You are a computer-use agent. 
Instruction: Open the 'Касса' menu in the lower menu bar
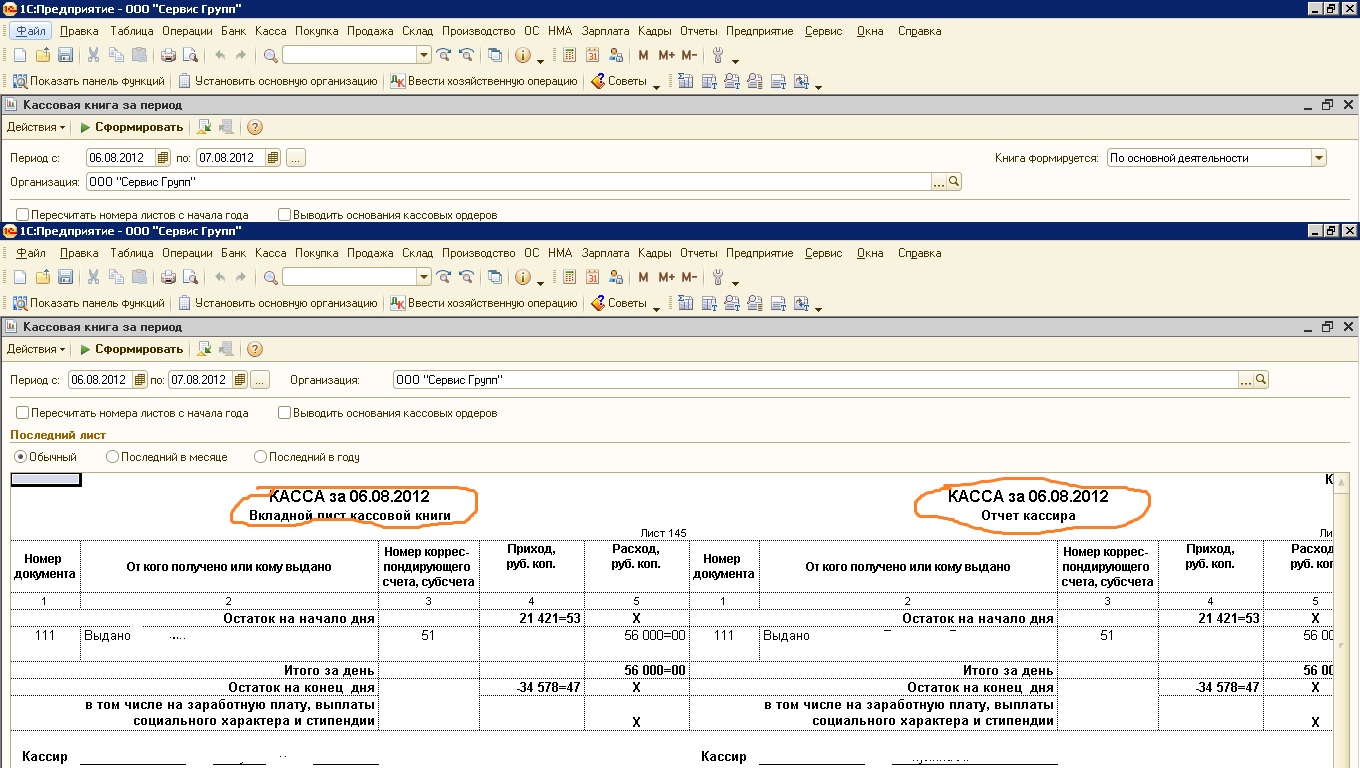point(270,253)
